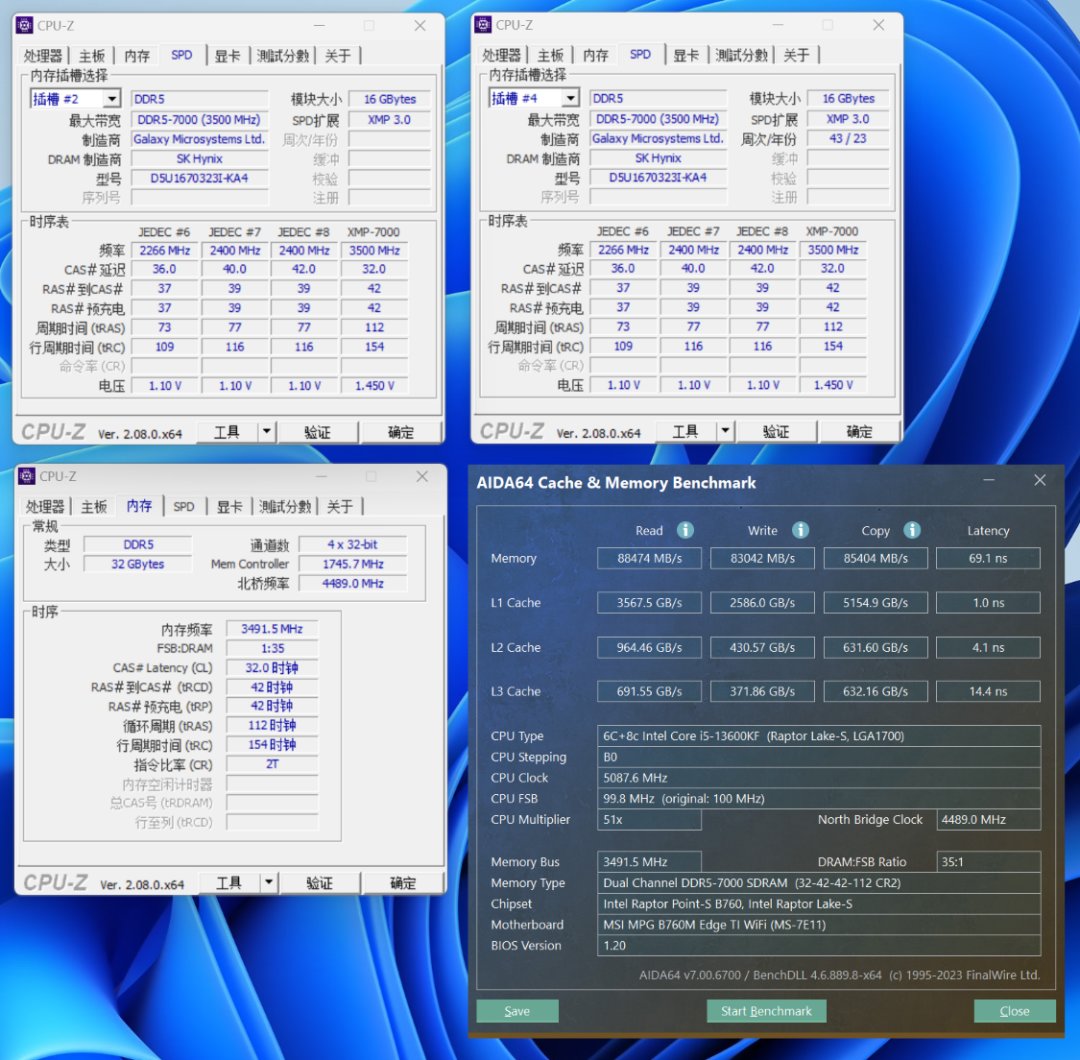
Task: Switch to 主板 tab in top-right CPU-Z
Action: pos(550,55)
